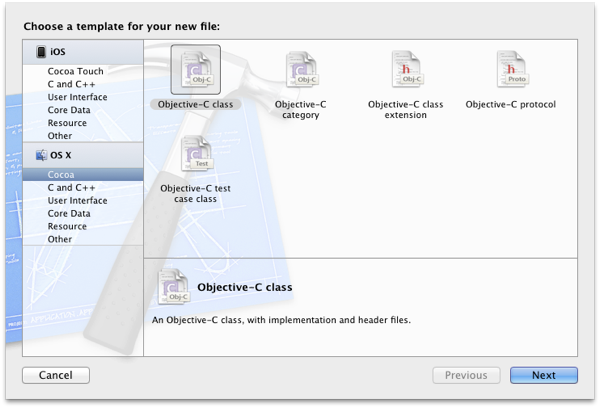Click the Cancel button
Image resolution: width=600 pixels, height=408 pixels.
56,375
